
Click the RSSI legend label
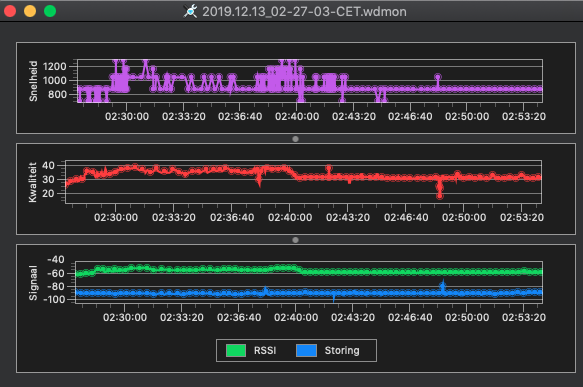point(265,350)
